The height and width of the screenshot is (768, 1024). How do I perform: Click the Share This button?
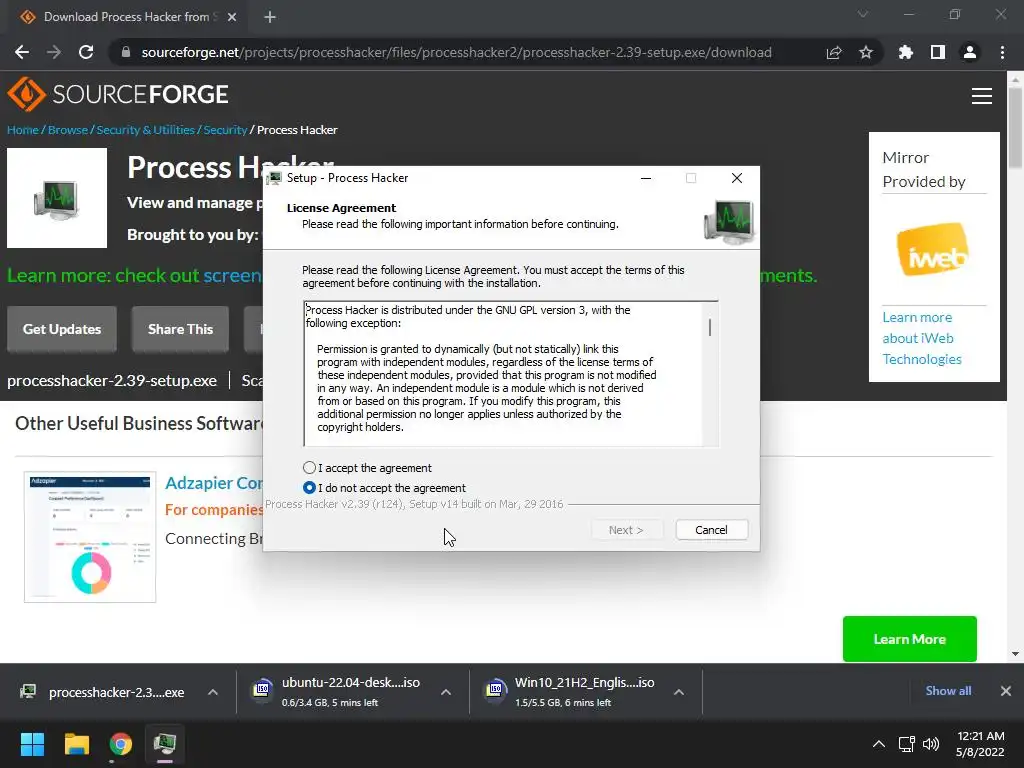click(x=180, y=329)
